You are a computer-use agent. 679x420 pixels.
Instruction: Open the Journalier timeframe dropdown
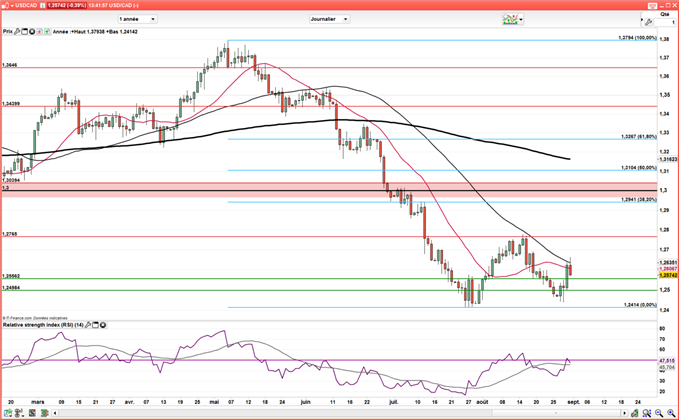(329, 19)
